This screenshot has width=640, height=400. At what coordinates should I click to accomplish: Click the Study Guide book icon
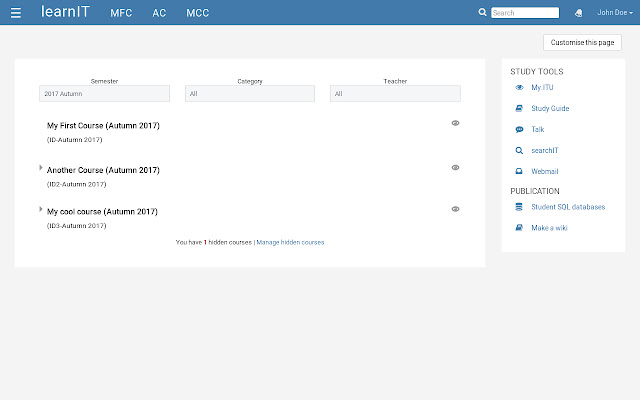pyautogui.click(x=519, y=109)
